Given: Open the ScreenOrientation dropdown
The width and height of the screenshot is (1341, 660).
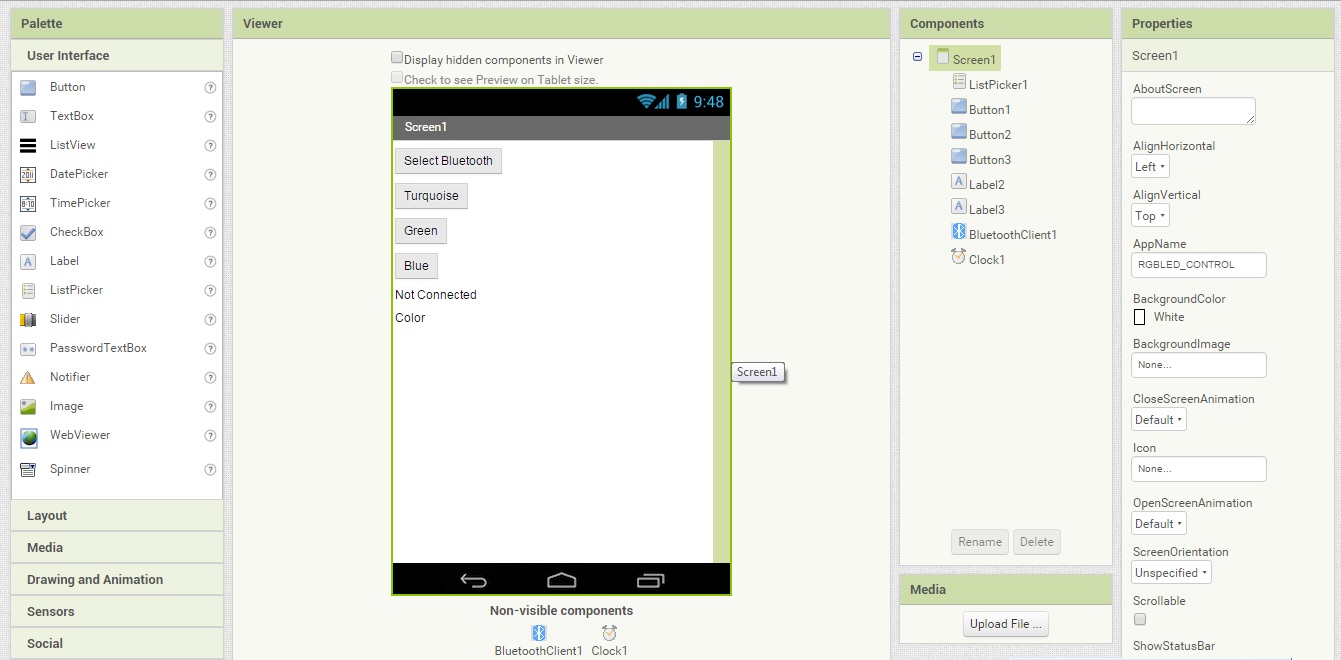Looking at the screenshot, I should [1171, 573].
